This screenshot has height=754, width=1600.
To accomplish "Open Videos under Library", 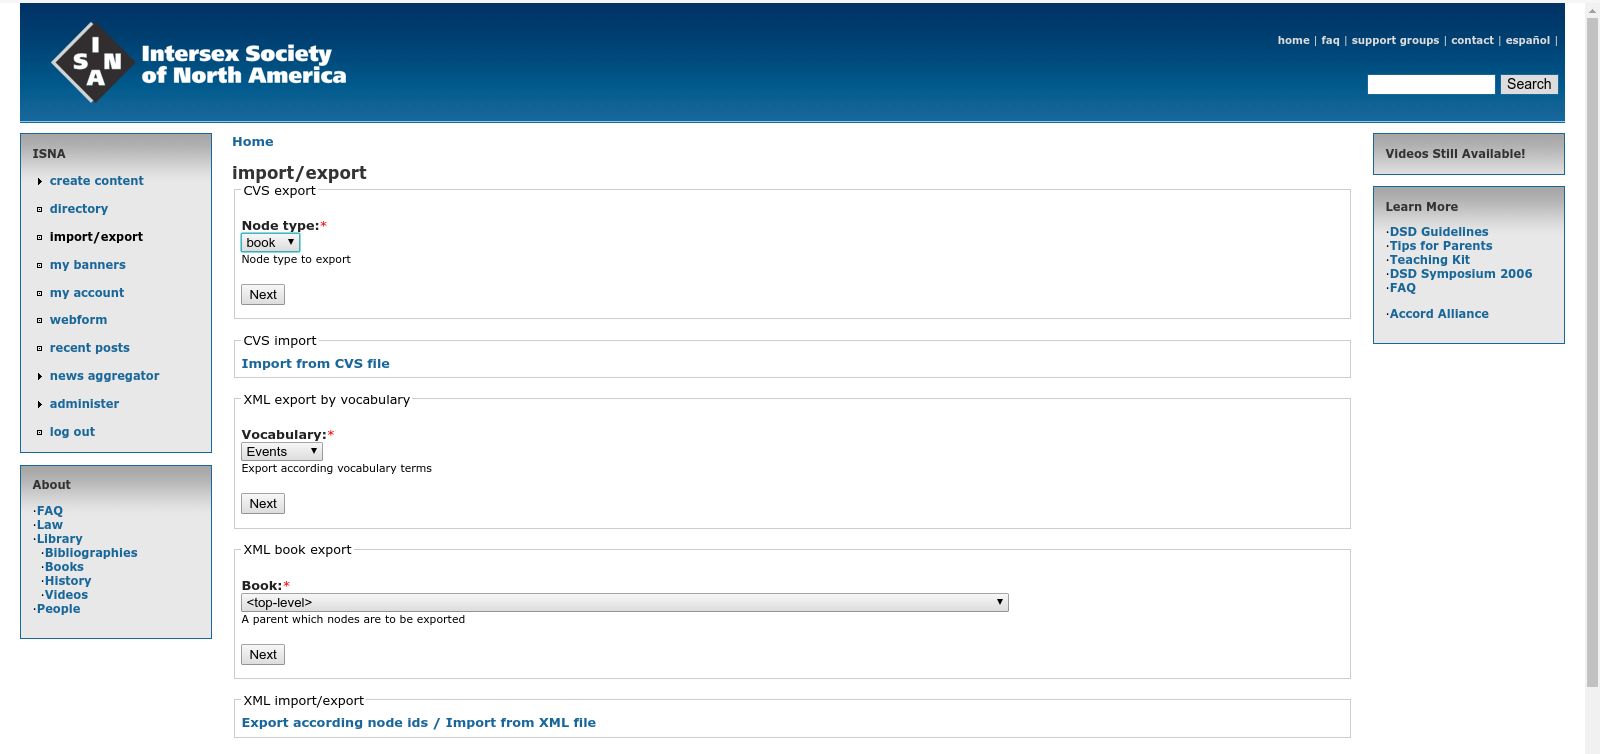I will click(66, 595).
